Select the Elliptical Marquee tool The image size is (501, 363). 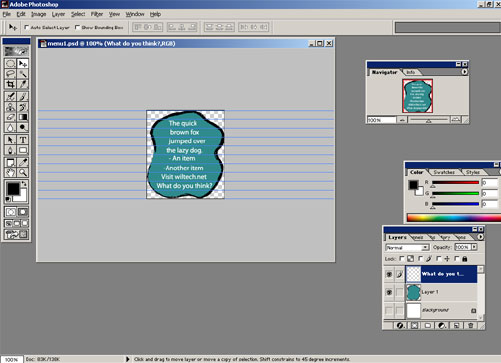point(10,63)
